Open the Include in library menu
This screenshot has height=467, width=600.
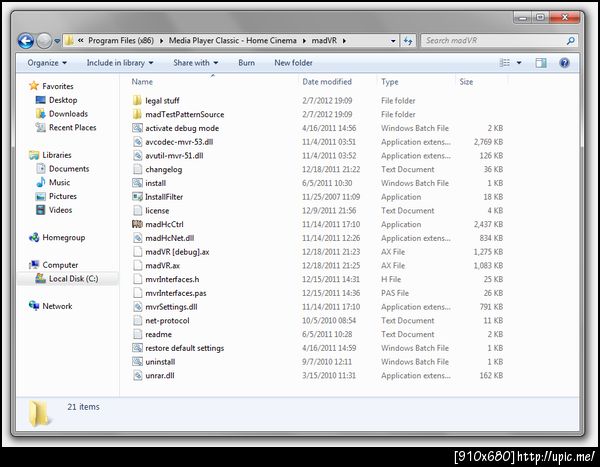click(120, 63)
